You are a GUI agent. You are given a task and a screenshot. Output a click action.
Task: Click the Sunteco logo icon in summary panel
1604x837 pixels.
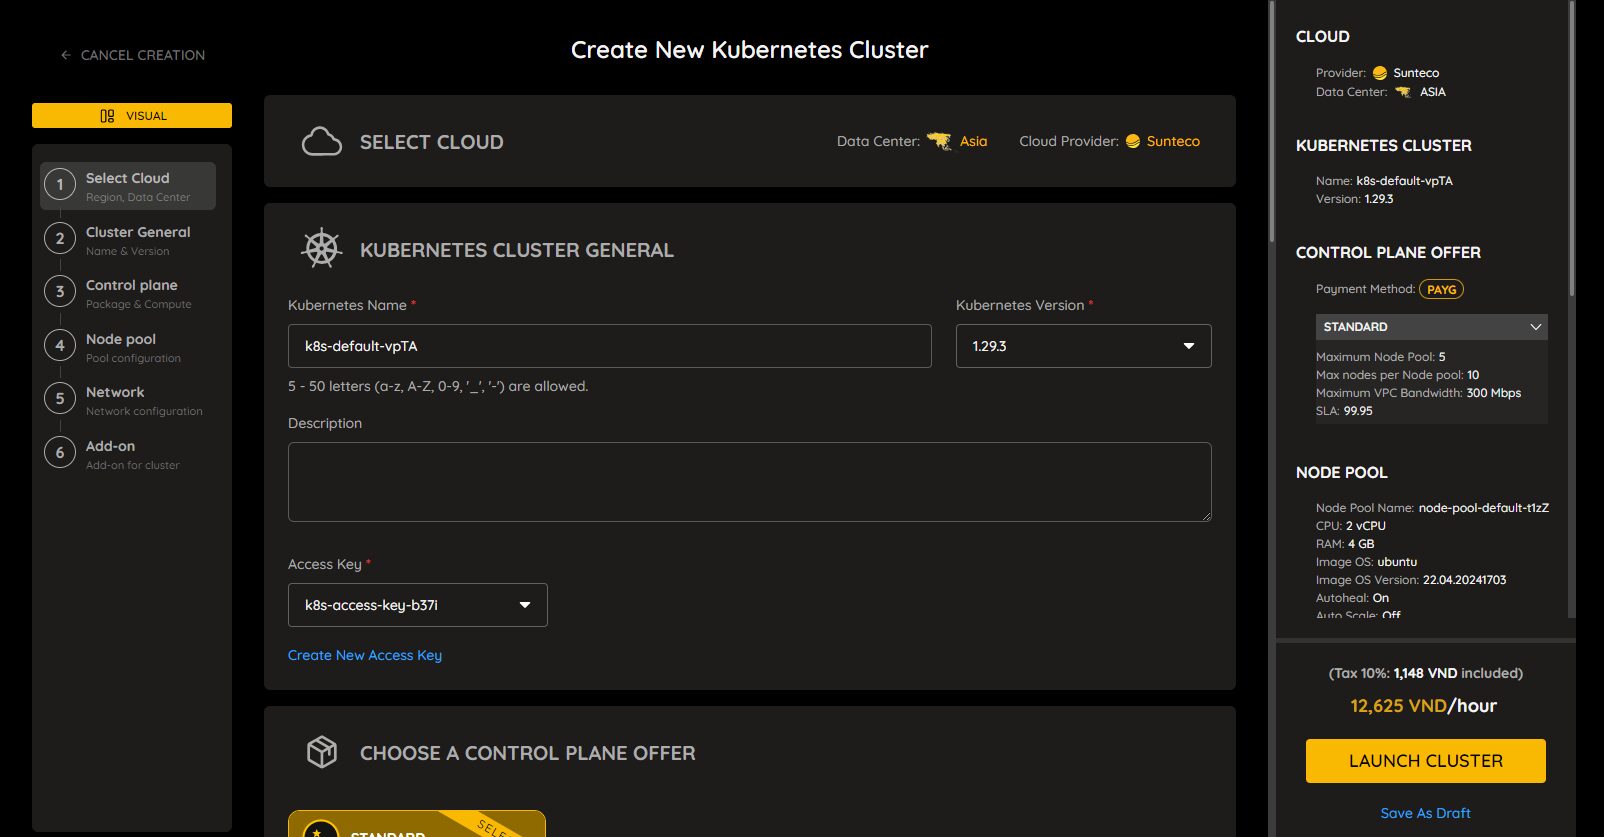point(1380,73)
